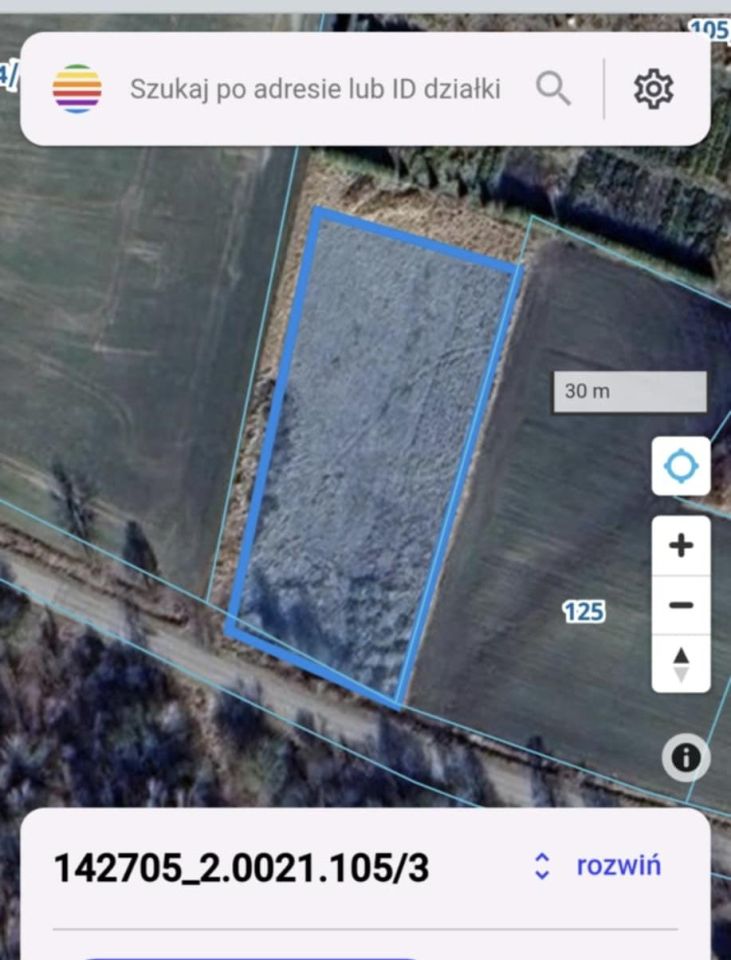This screenshot has height=960, width=731.
Task: Tap the rainbow striped app logo
Action: point(77,89)
